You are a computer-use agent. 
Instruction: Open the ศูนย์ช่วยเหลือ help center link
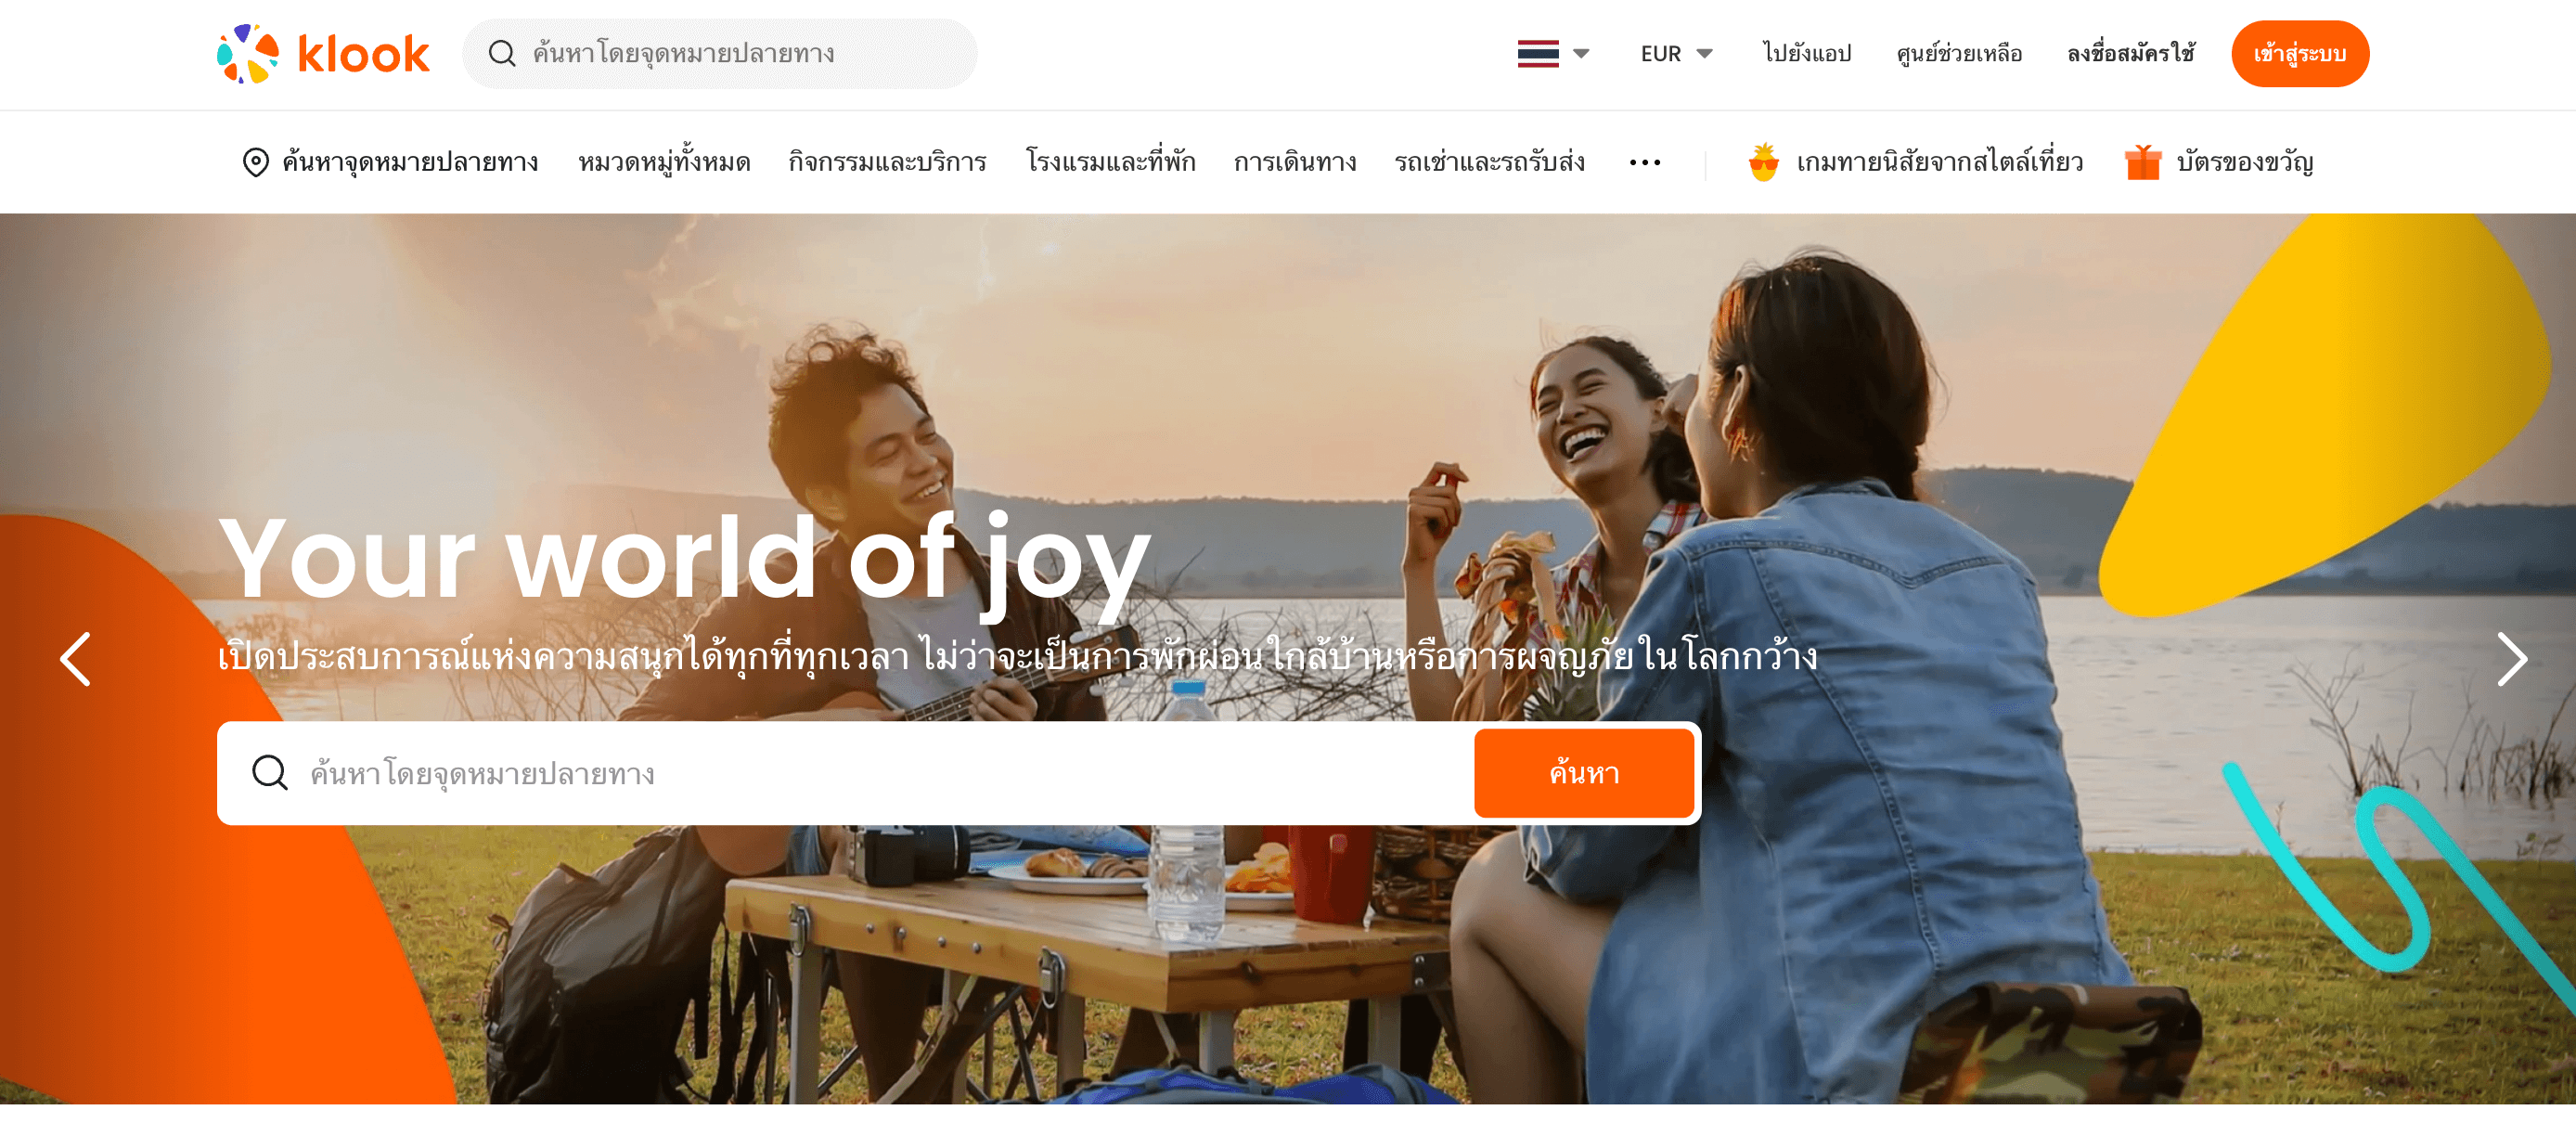pyautogui.click(x=1958, y=54)
